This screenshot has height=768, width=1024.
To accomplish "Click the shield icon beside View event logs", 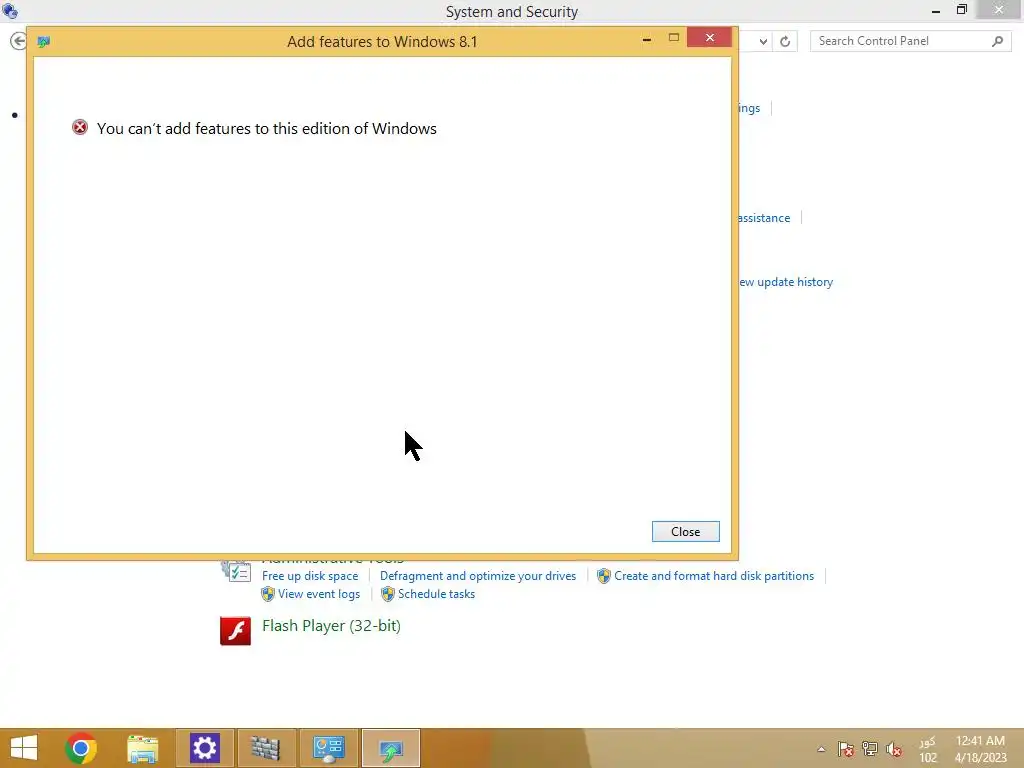I will pos(268,594).
